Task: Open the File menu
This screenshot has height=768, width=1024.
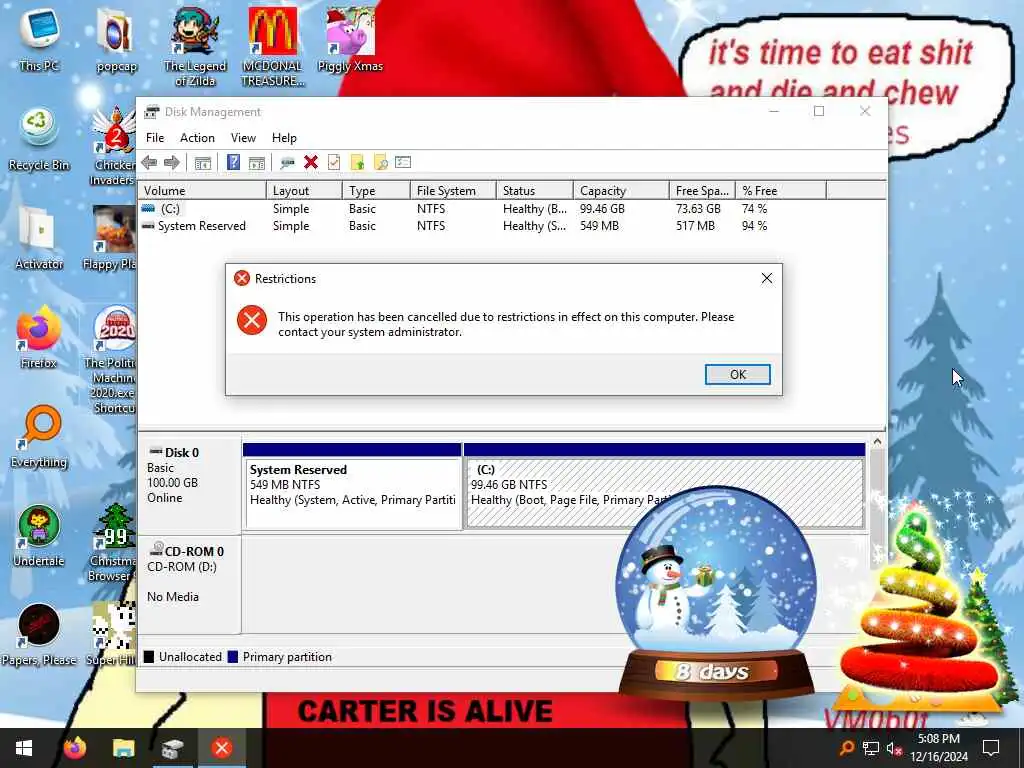Action: 155,138
